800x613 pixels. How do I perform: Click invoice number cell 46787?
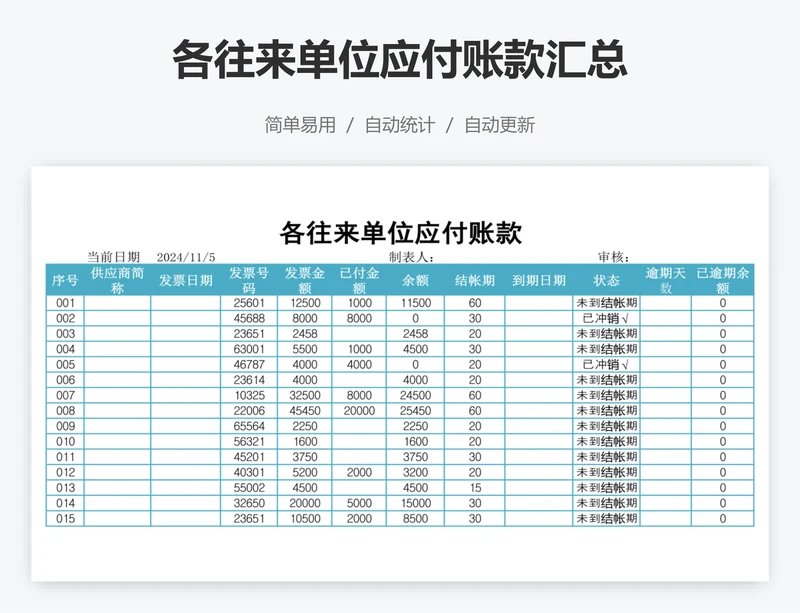249,364
